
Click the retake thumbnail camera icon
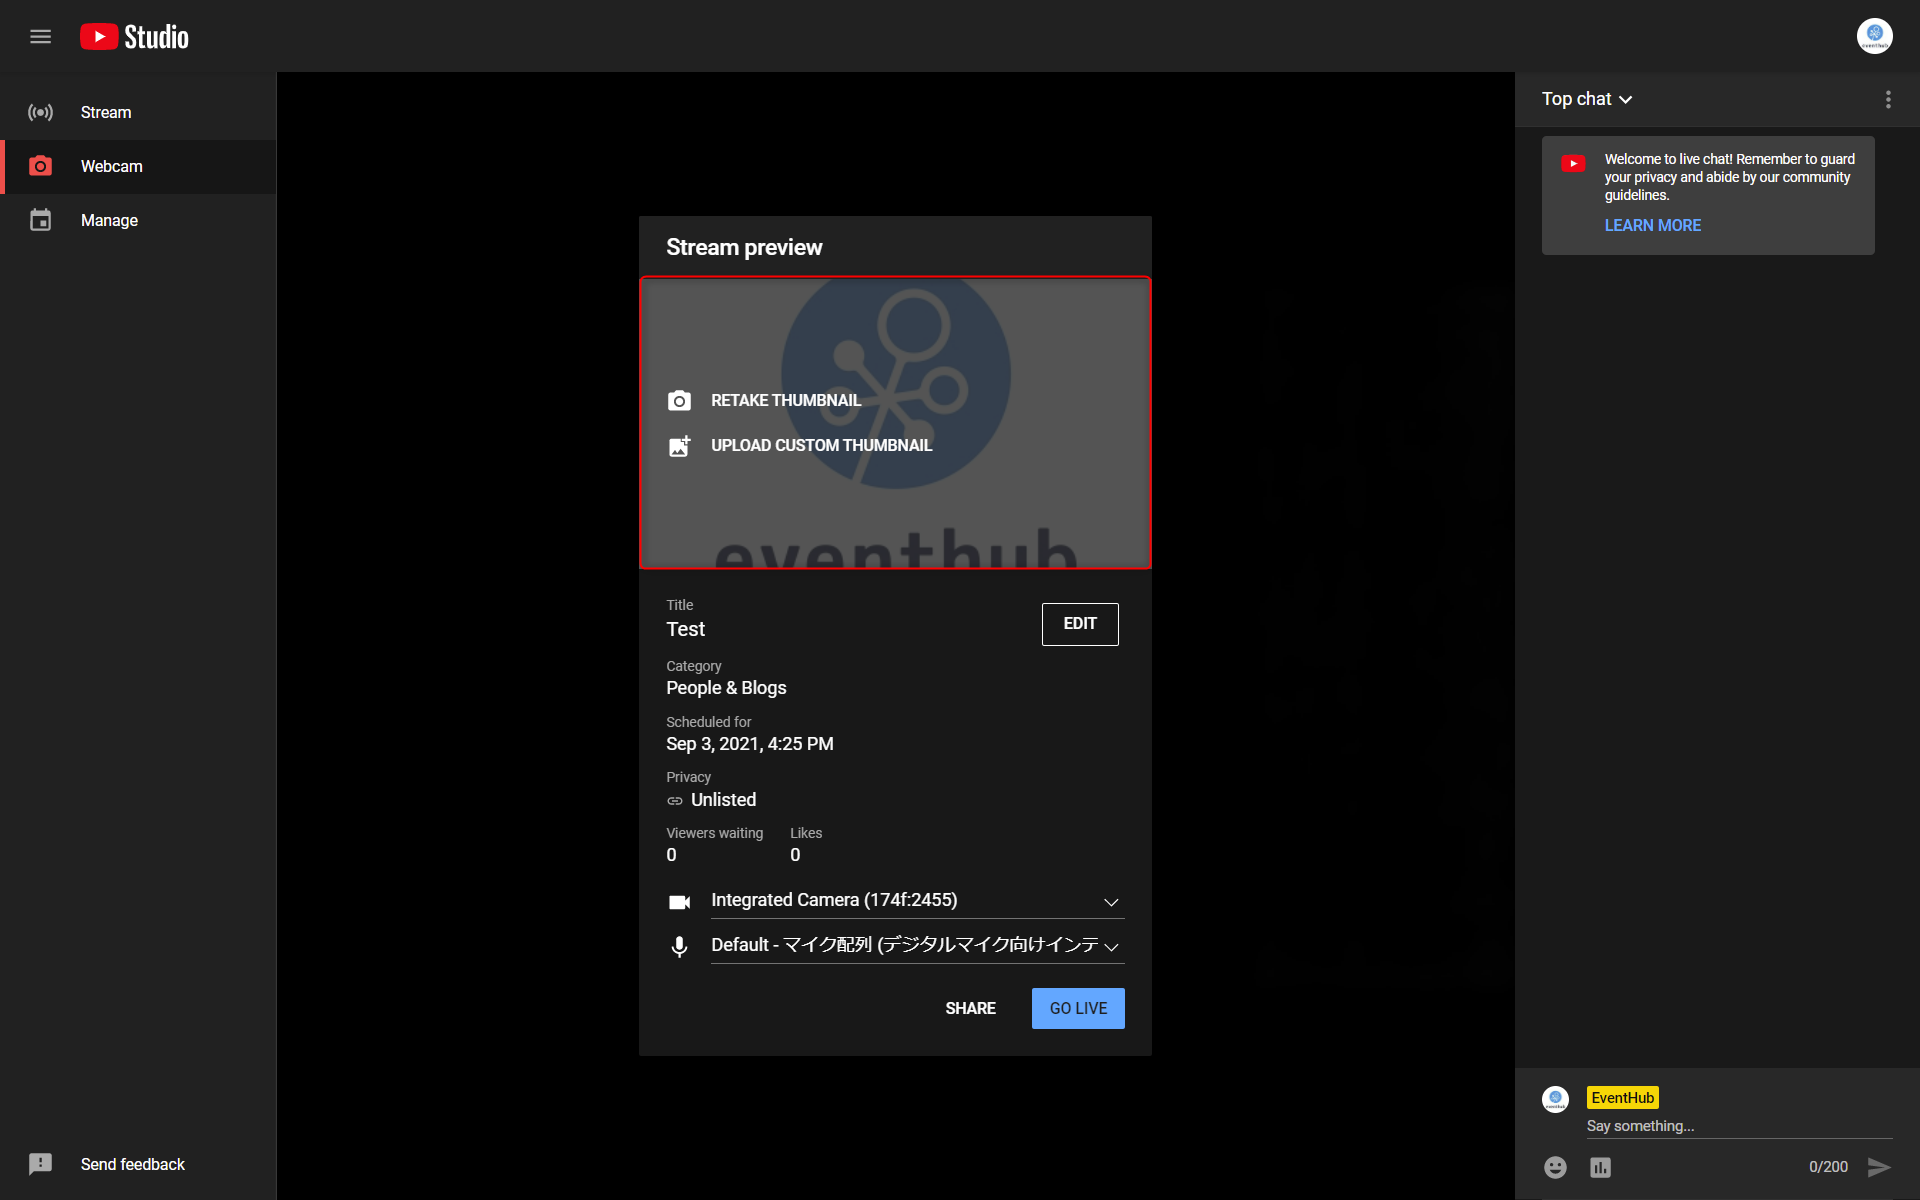(679, 401)
